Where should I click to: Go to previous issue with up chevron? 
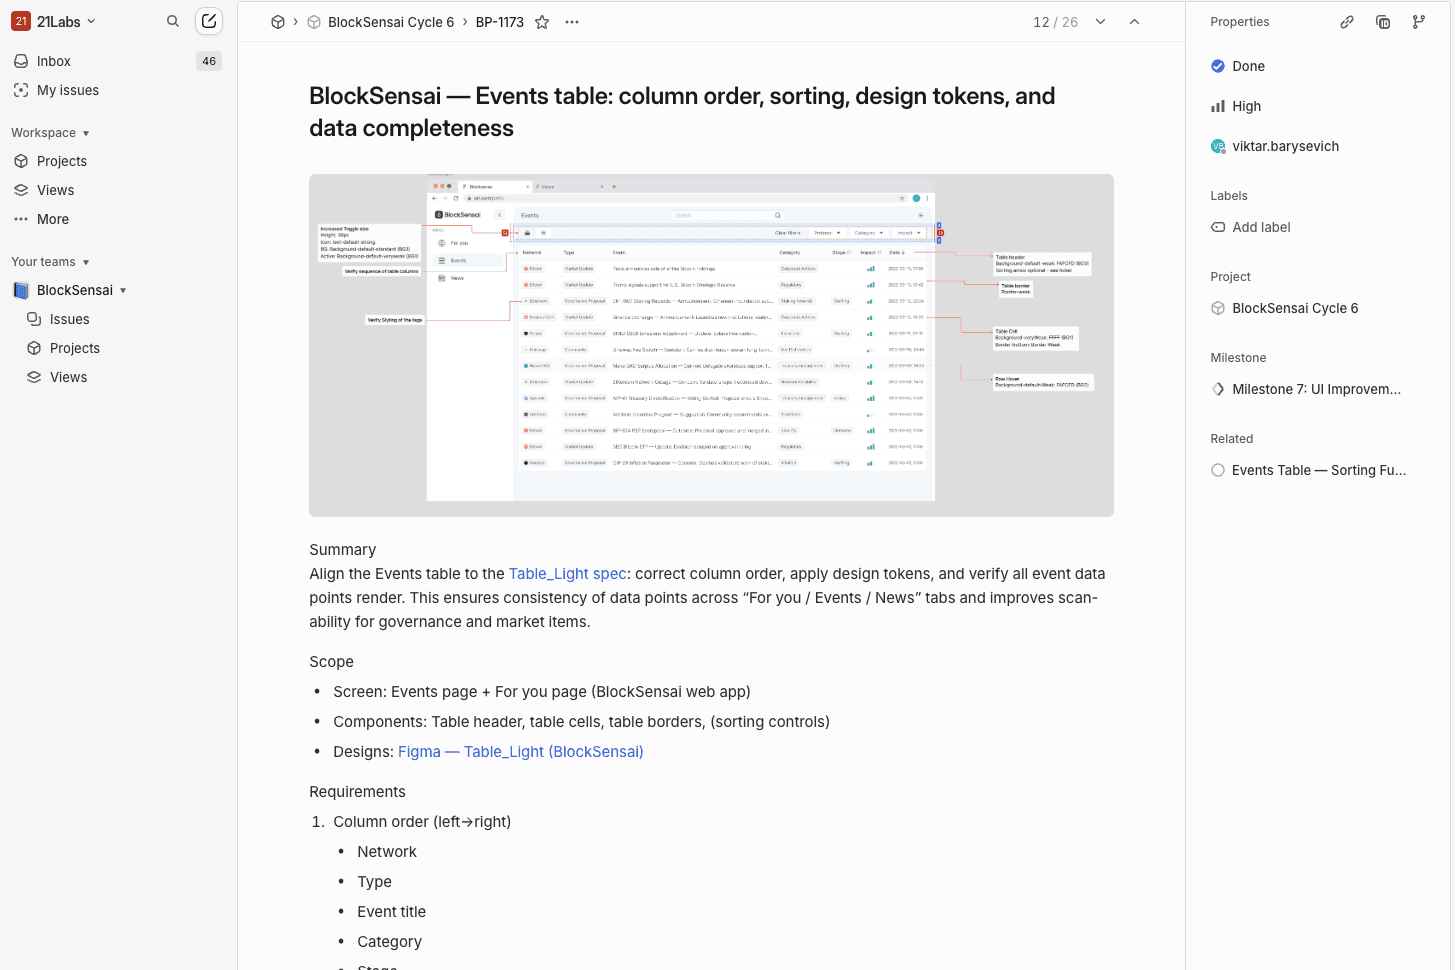[x=1135, y=22]
